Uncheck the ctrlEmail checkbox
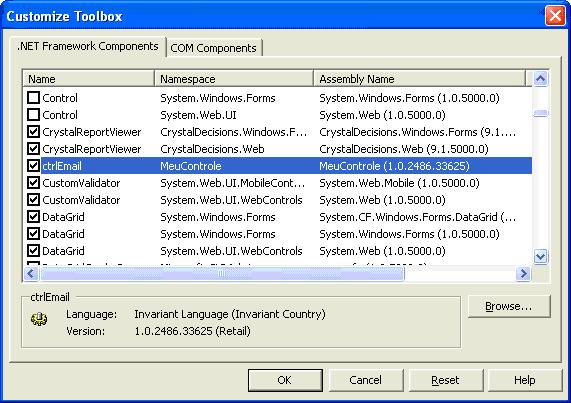The height and width of the screenshot is (403, 571). pyautogui.click(x=34, y=166)
